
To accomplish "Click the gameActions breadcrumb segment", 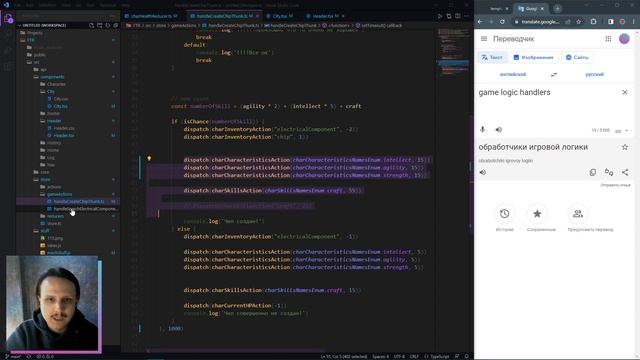I will 184,25.
